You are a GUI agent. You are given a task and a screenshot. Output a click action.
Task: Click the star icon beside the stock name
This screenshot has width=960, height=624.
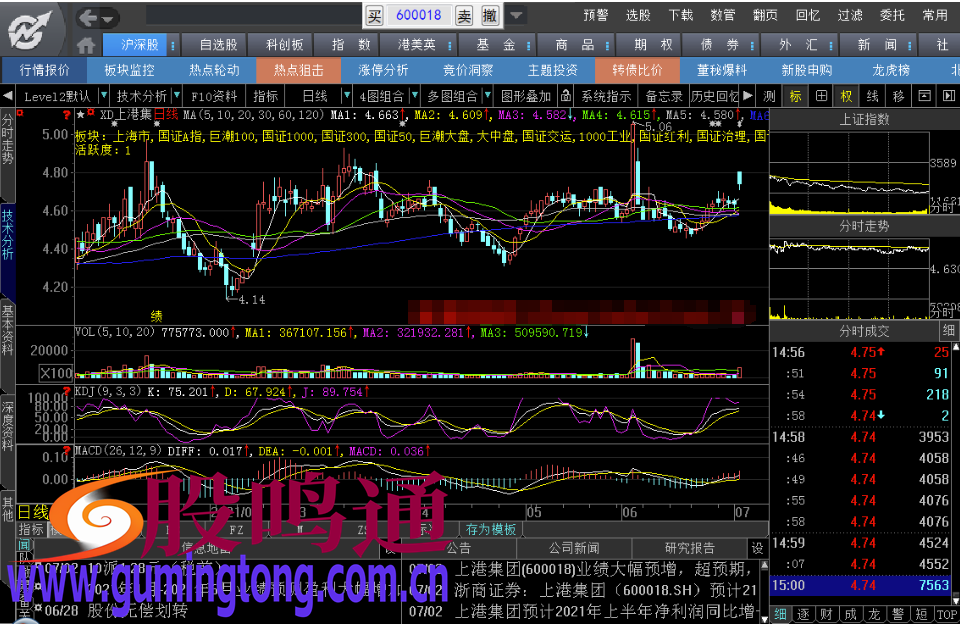pyautogui.click(x=81, y=115)
